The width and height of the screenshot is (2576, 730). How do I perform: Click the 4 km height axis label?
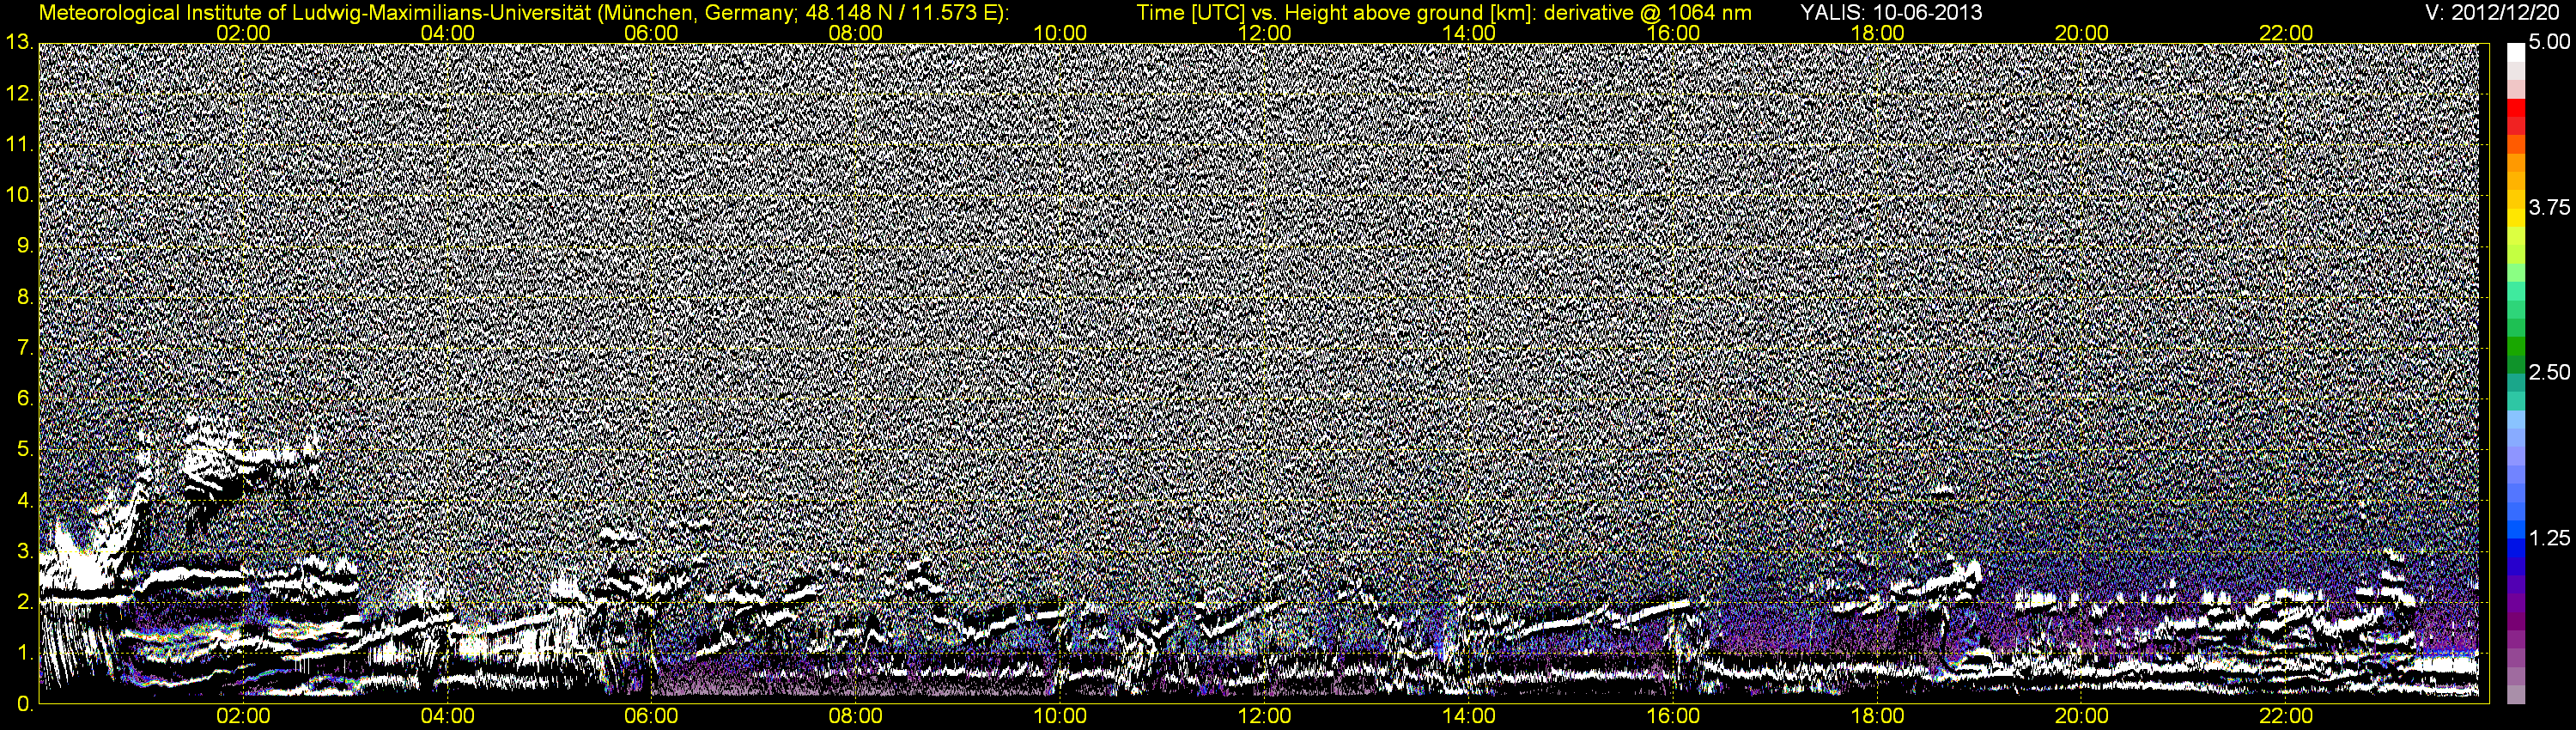[x=25, y=501]
